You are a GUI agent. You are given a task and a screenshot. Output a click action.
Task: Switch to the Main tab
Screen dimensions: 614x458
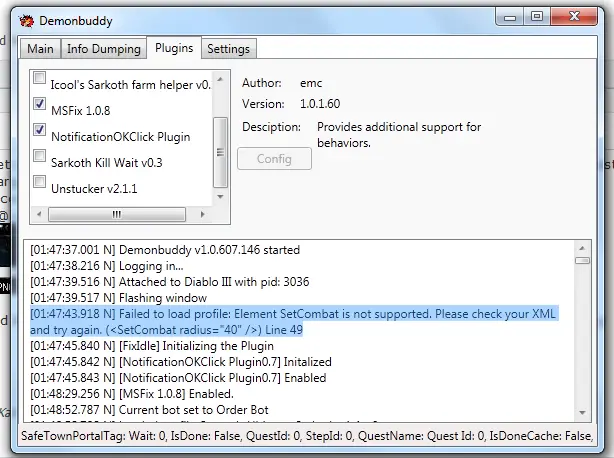tap(41, 48)
